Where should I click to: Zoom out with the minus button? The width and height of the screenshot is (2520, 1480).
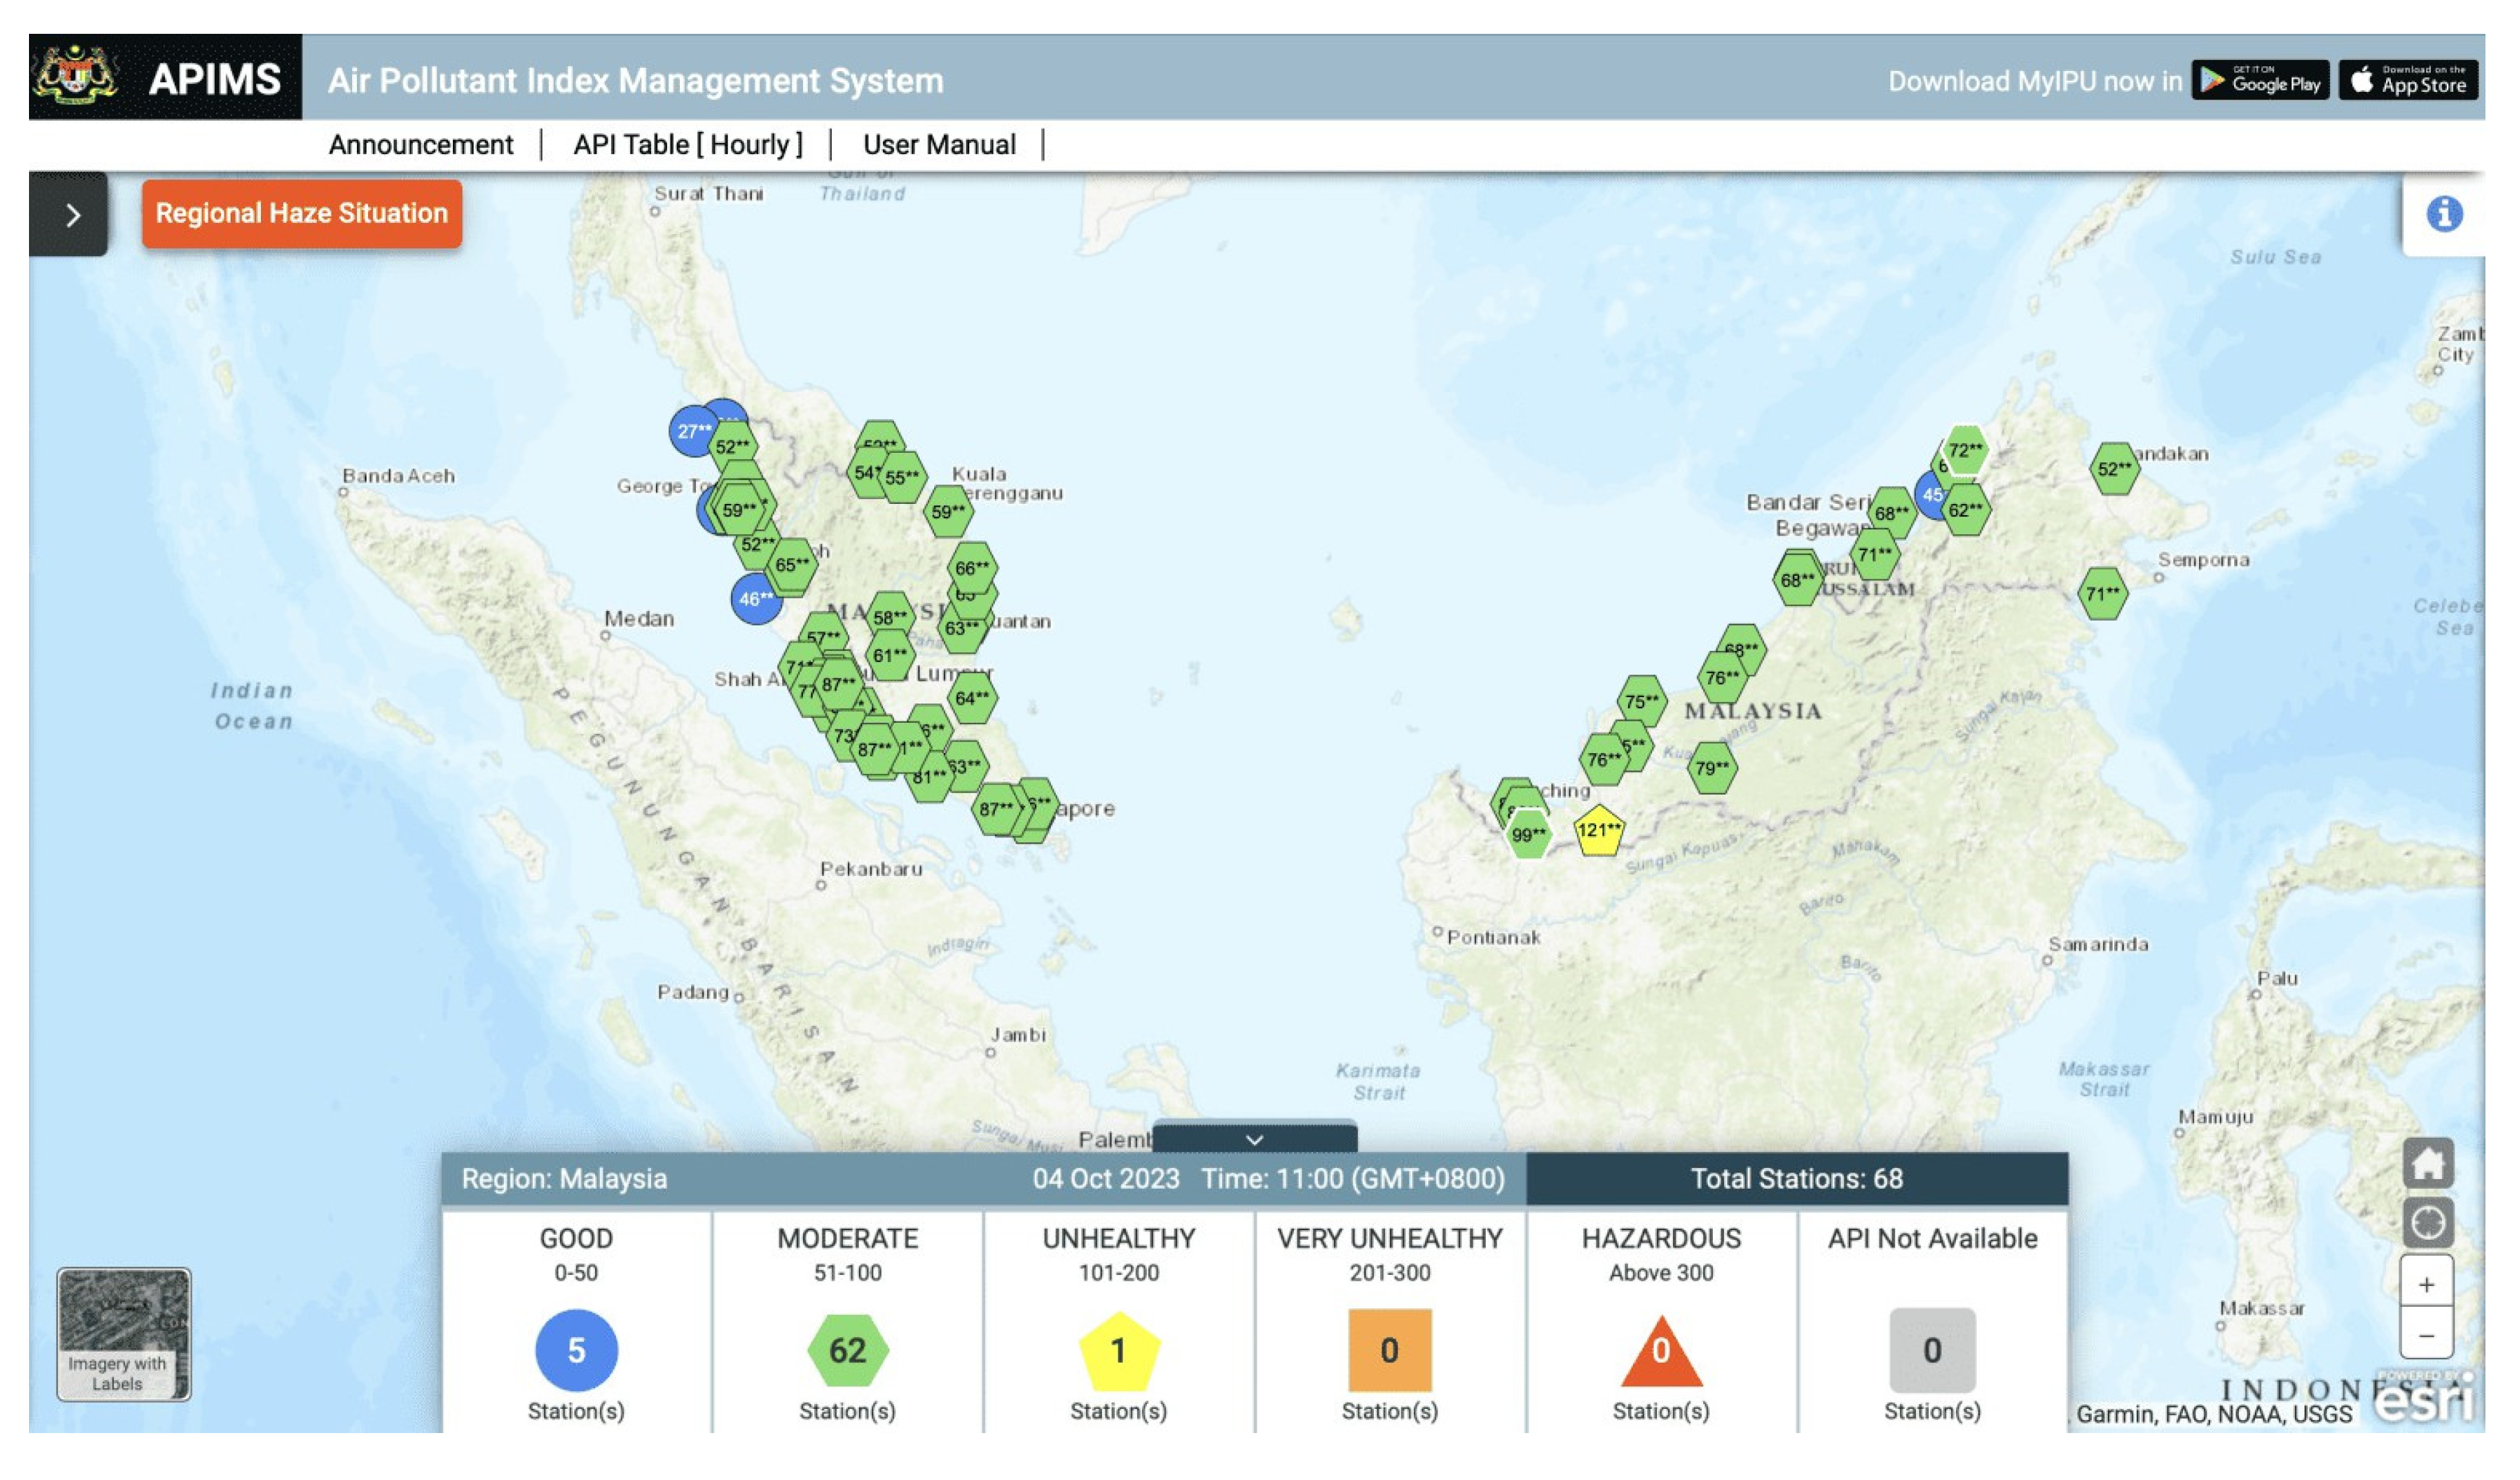pyautogui.click(x=2427, y=1336)
